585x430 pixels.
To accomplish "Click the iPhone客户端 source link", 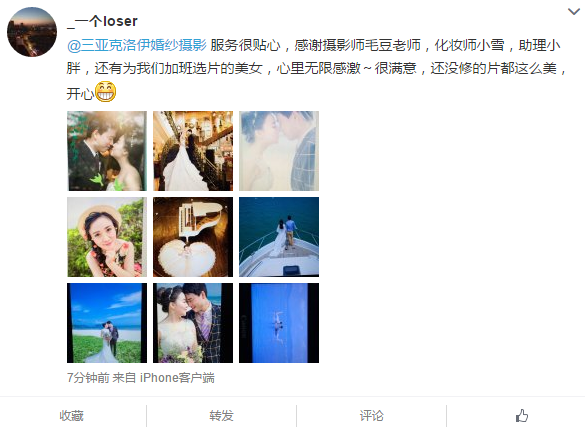I will (177, 378).
